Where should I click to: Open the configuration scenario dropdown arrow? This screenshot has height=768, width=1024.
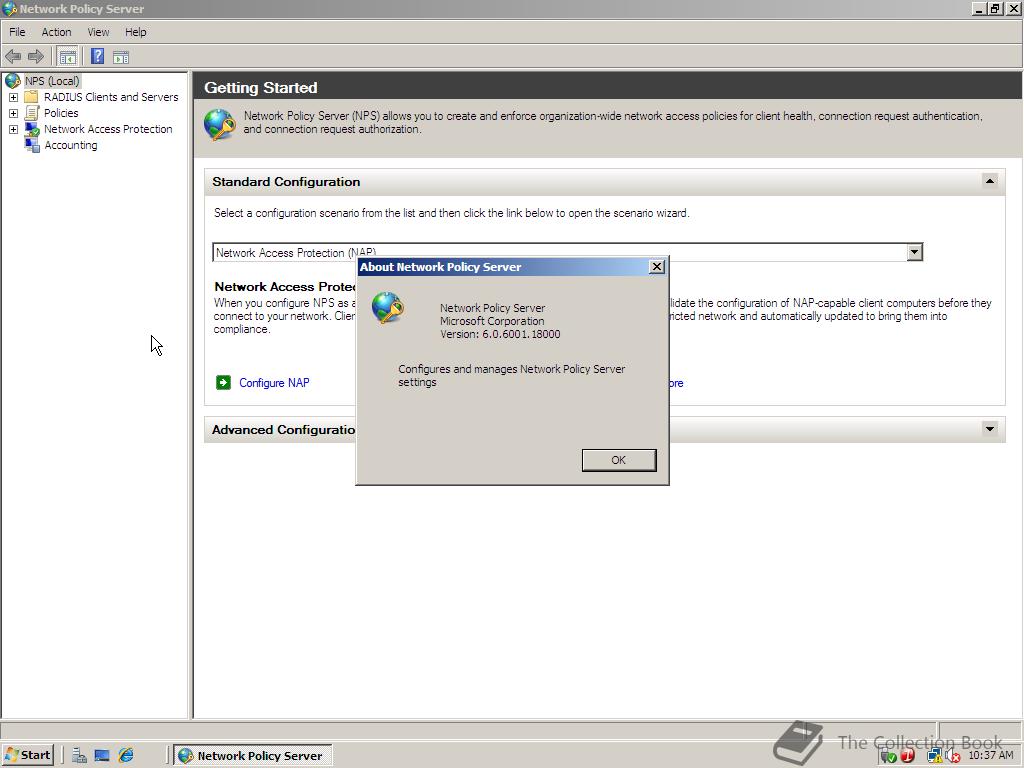[914, 252]
